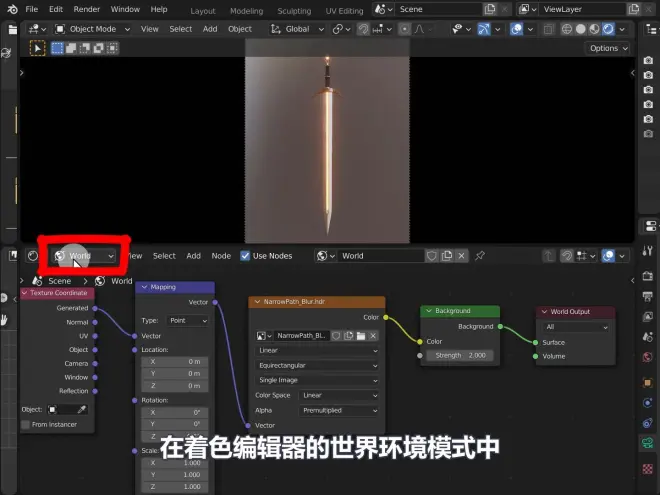Open Linear interpolation dropdown in image node
Image resolution: width=660 pixels, height=495 pixels.
[318, 351]
